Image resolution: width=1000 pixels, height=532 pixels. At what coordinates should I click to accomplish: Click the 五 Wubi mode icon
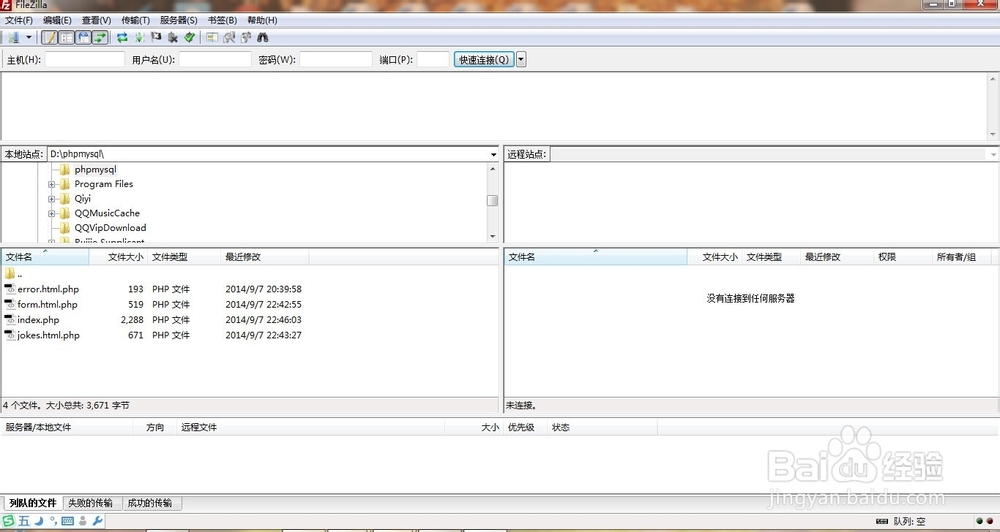[24, 521]
